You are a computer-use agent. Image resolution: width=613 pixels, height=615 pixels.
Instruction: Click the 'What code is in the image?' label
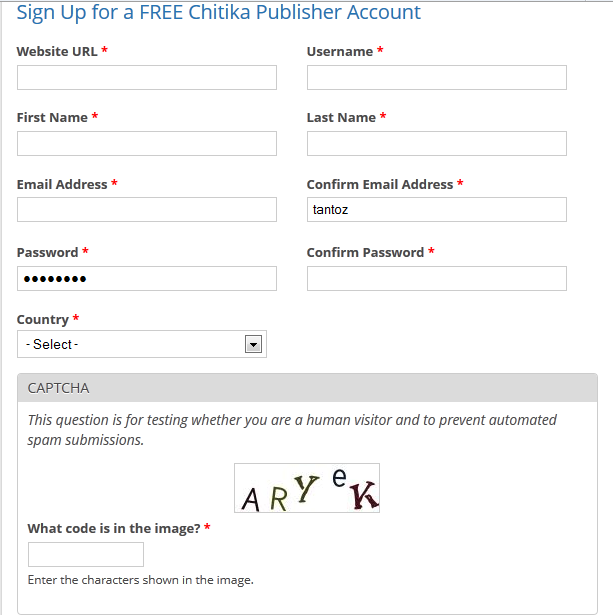pyautogui.click(x=113, y=528)
